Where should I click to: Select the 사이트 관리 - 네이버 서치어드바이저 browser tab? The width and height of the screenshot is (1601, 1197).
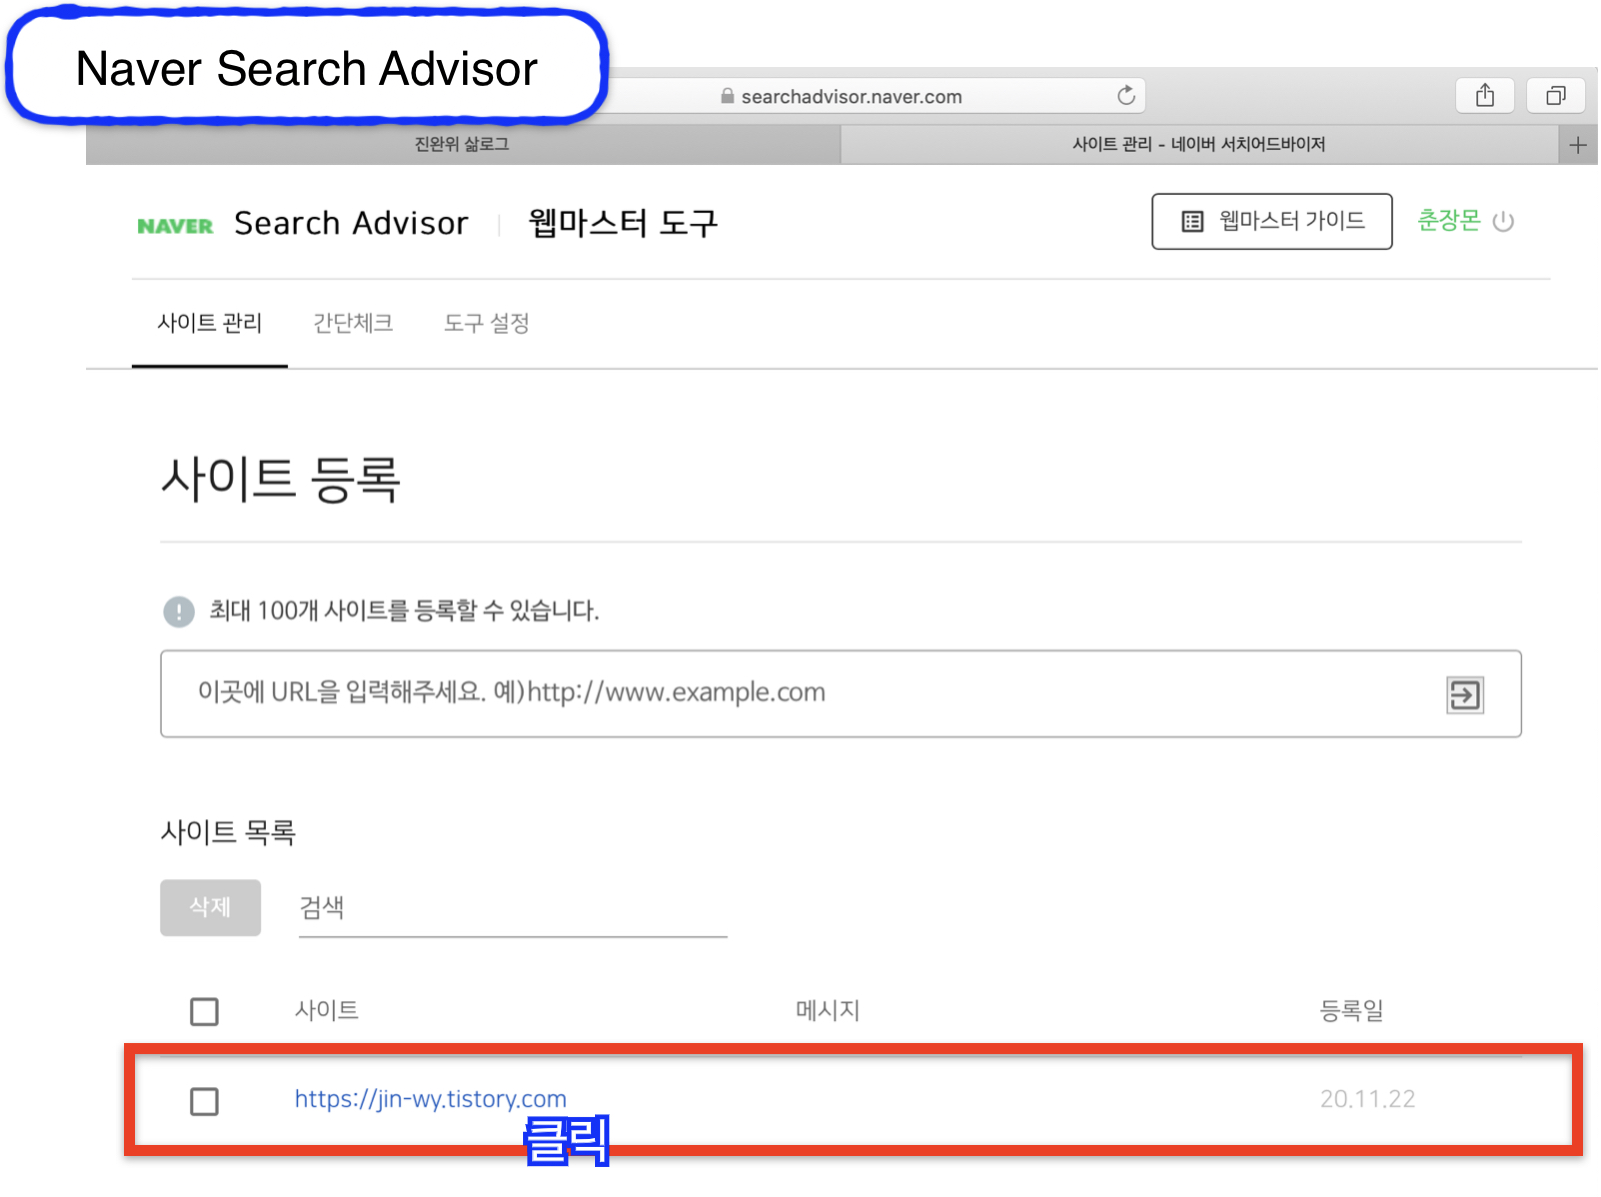coord(1199,145)
